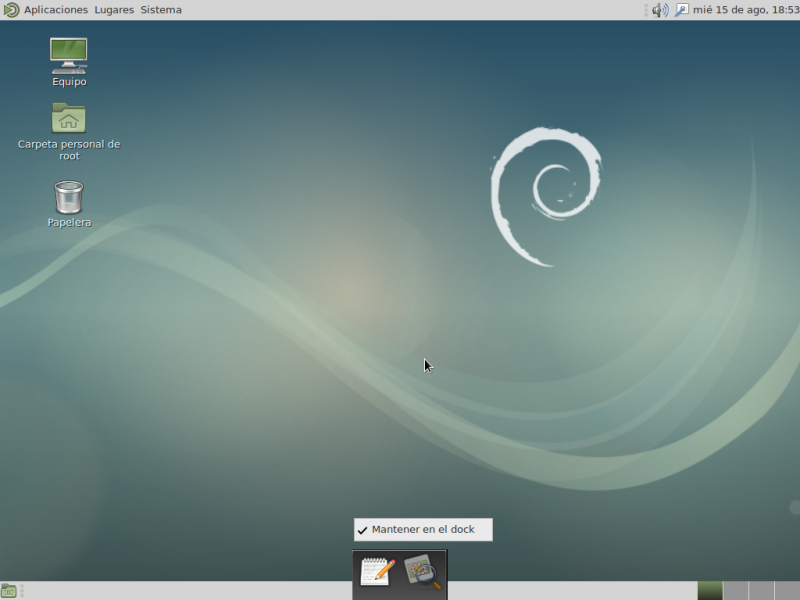Click the show desktop button in bottom panel
This screenshot has width=800, height=600.
click(9, 591)
